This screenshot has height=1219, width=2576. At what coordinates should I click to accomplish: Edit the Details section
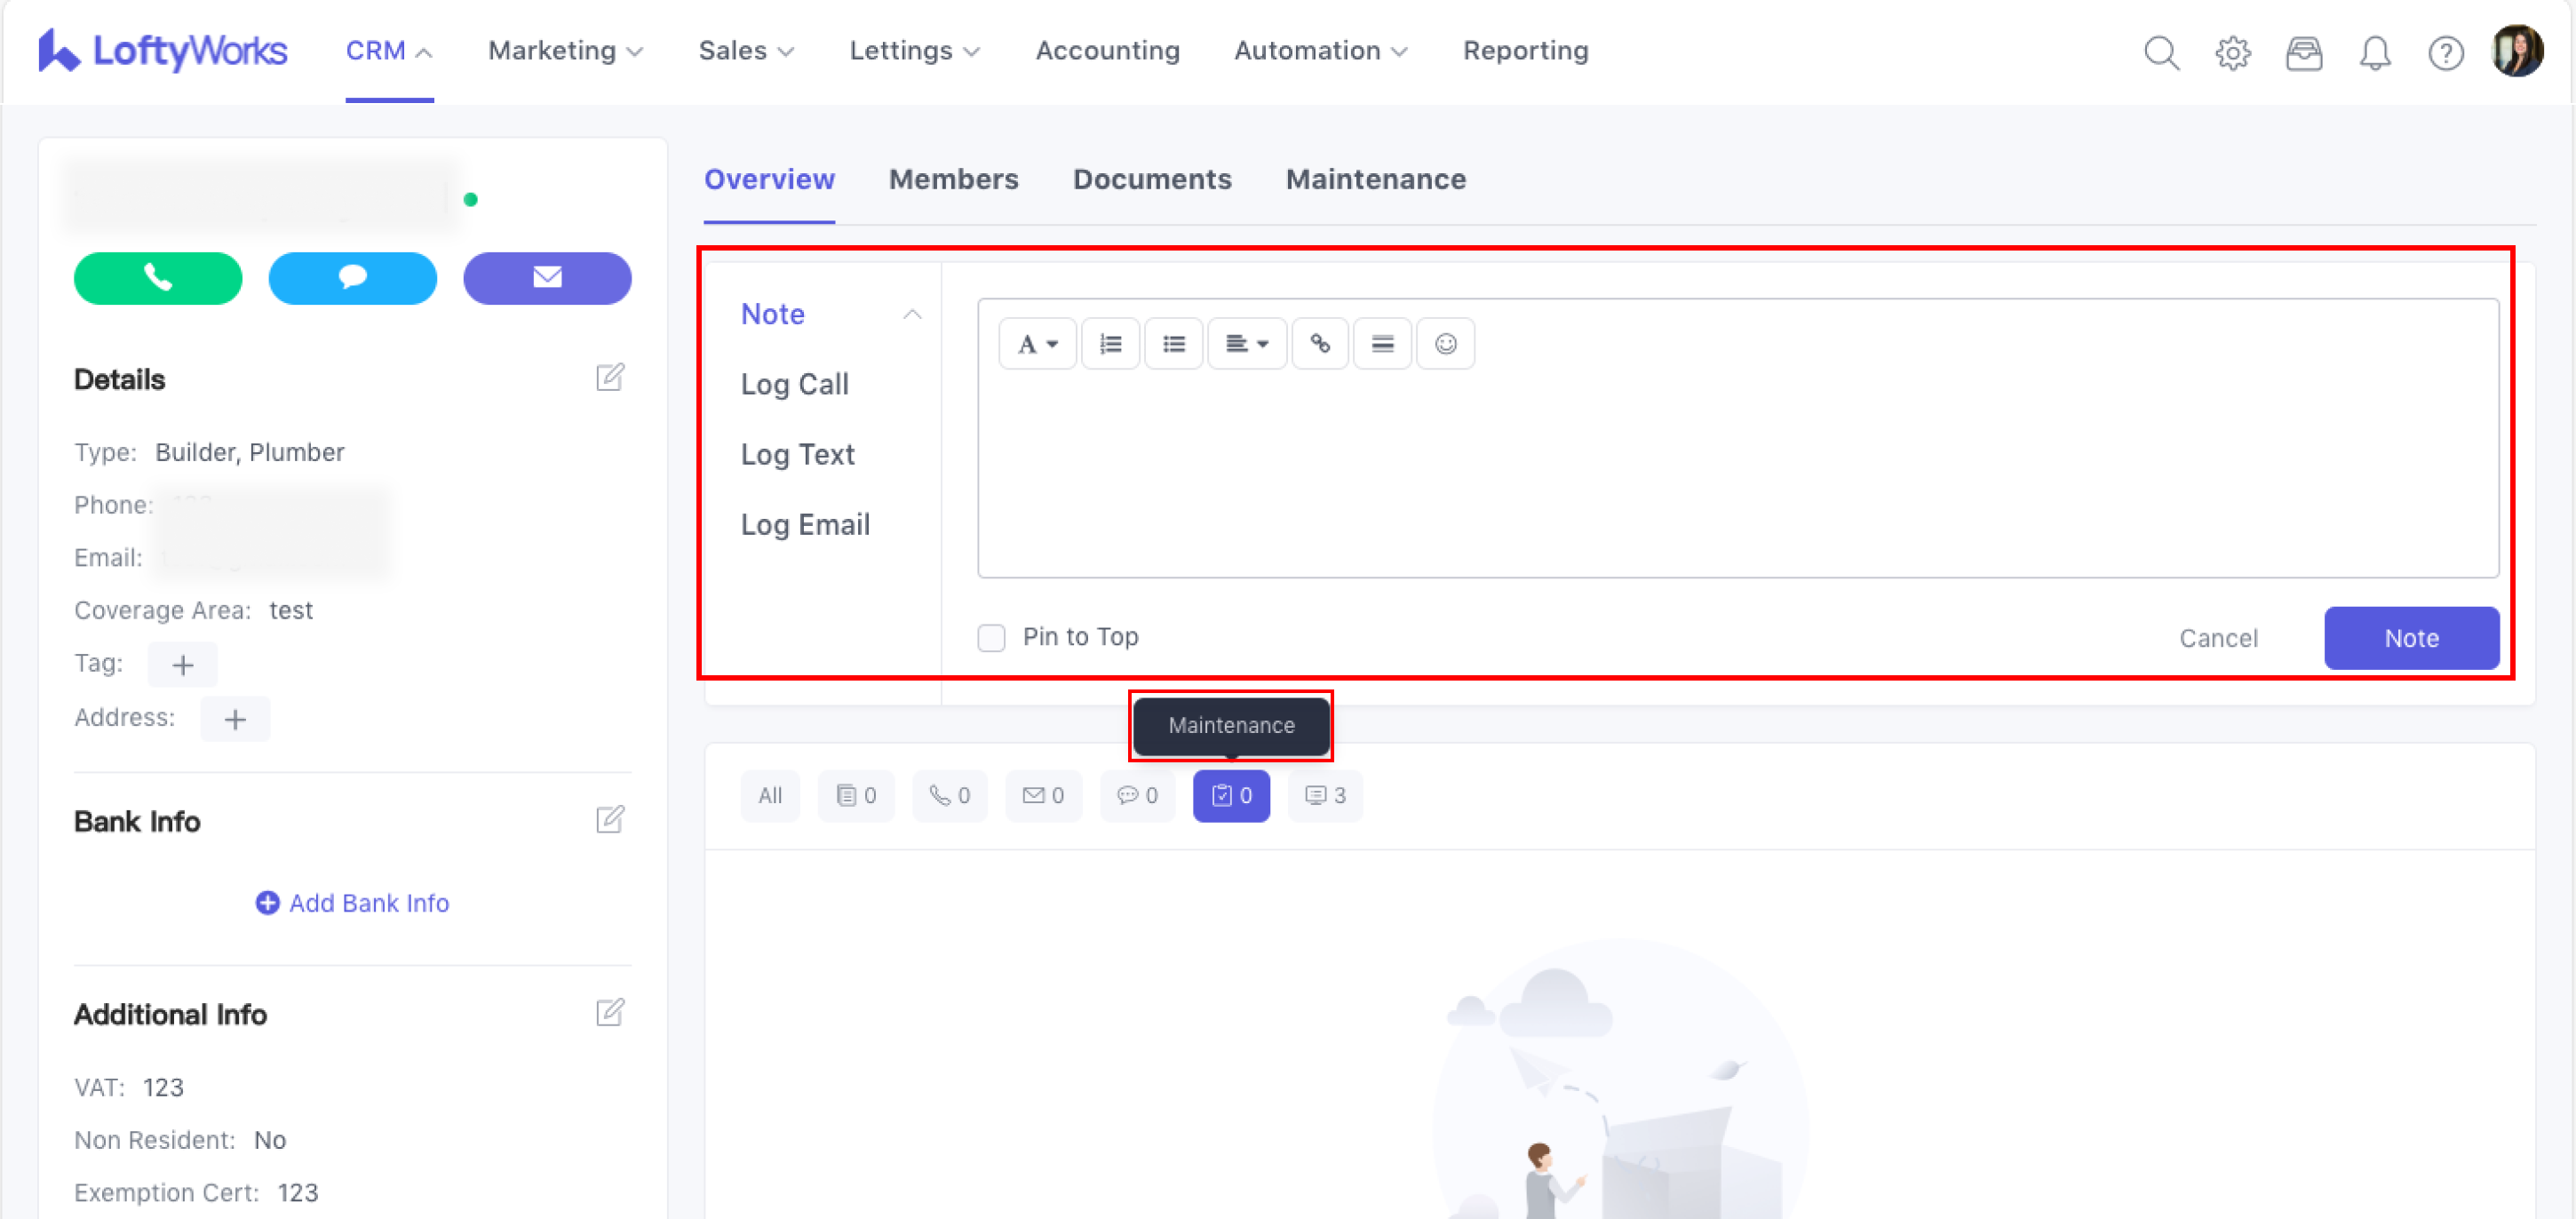(610, 378)
